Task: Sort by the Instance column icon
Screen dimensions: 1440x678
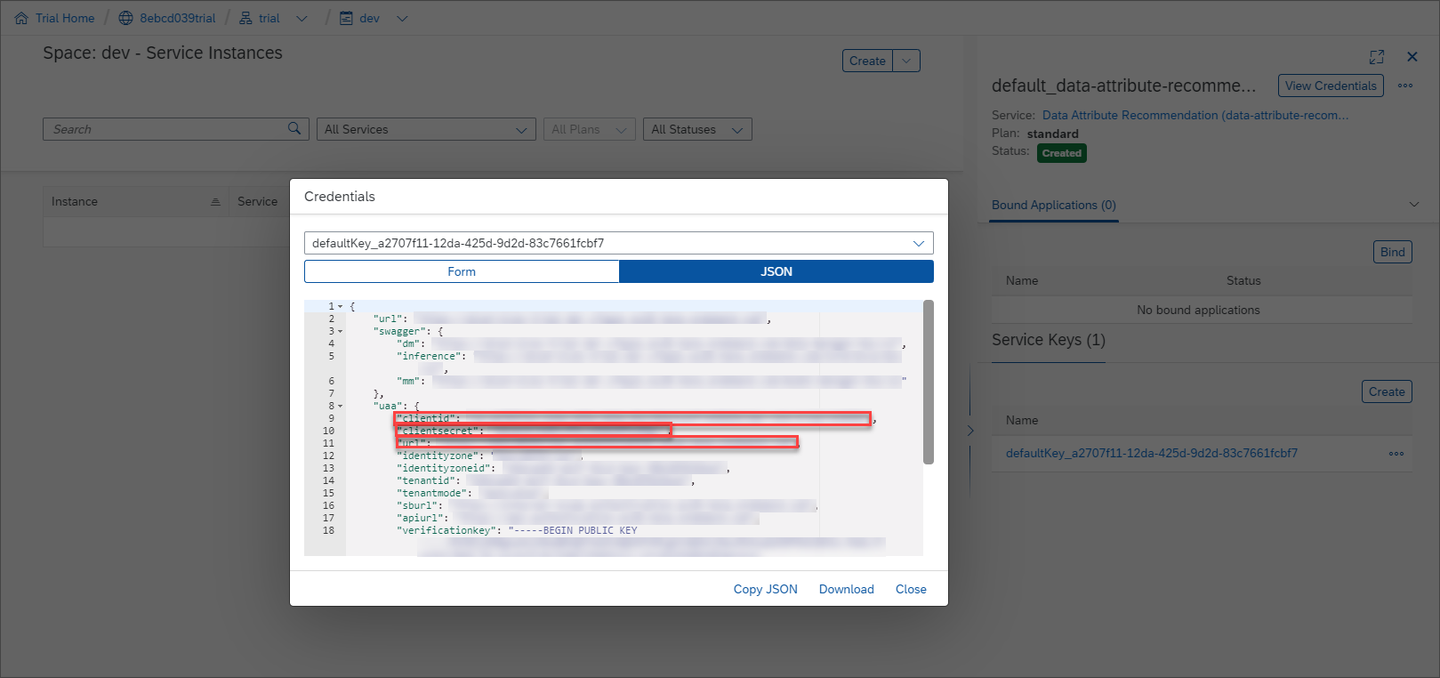Action: pyautogui.click(x=215, y=202)
